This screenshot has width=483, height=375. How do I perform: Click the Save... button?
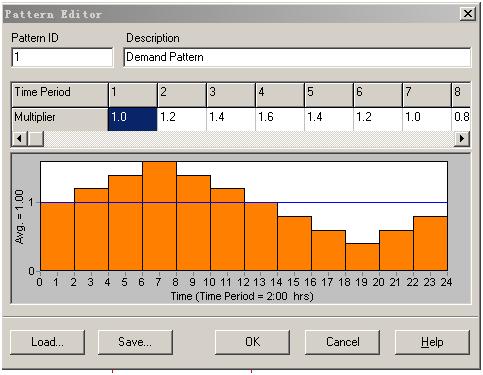tap(135, 342)
